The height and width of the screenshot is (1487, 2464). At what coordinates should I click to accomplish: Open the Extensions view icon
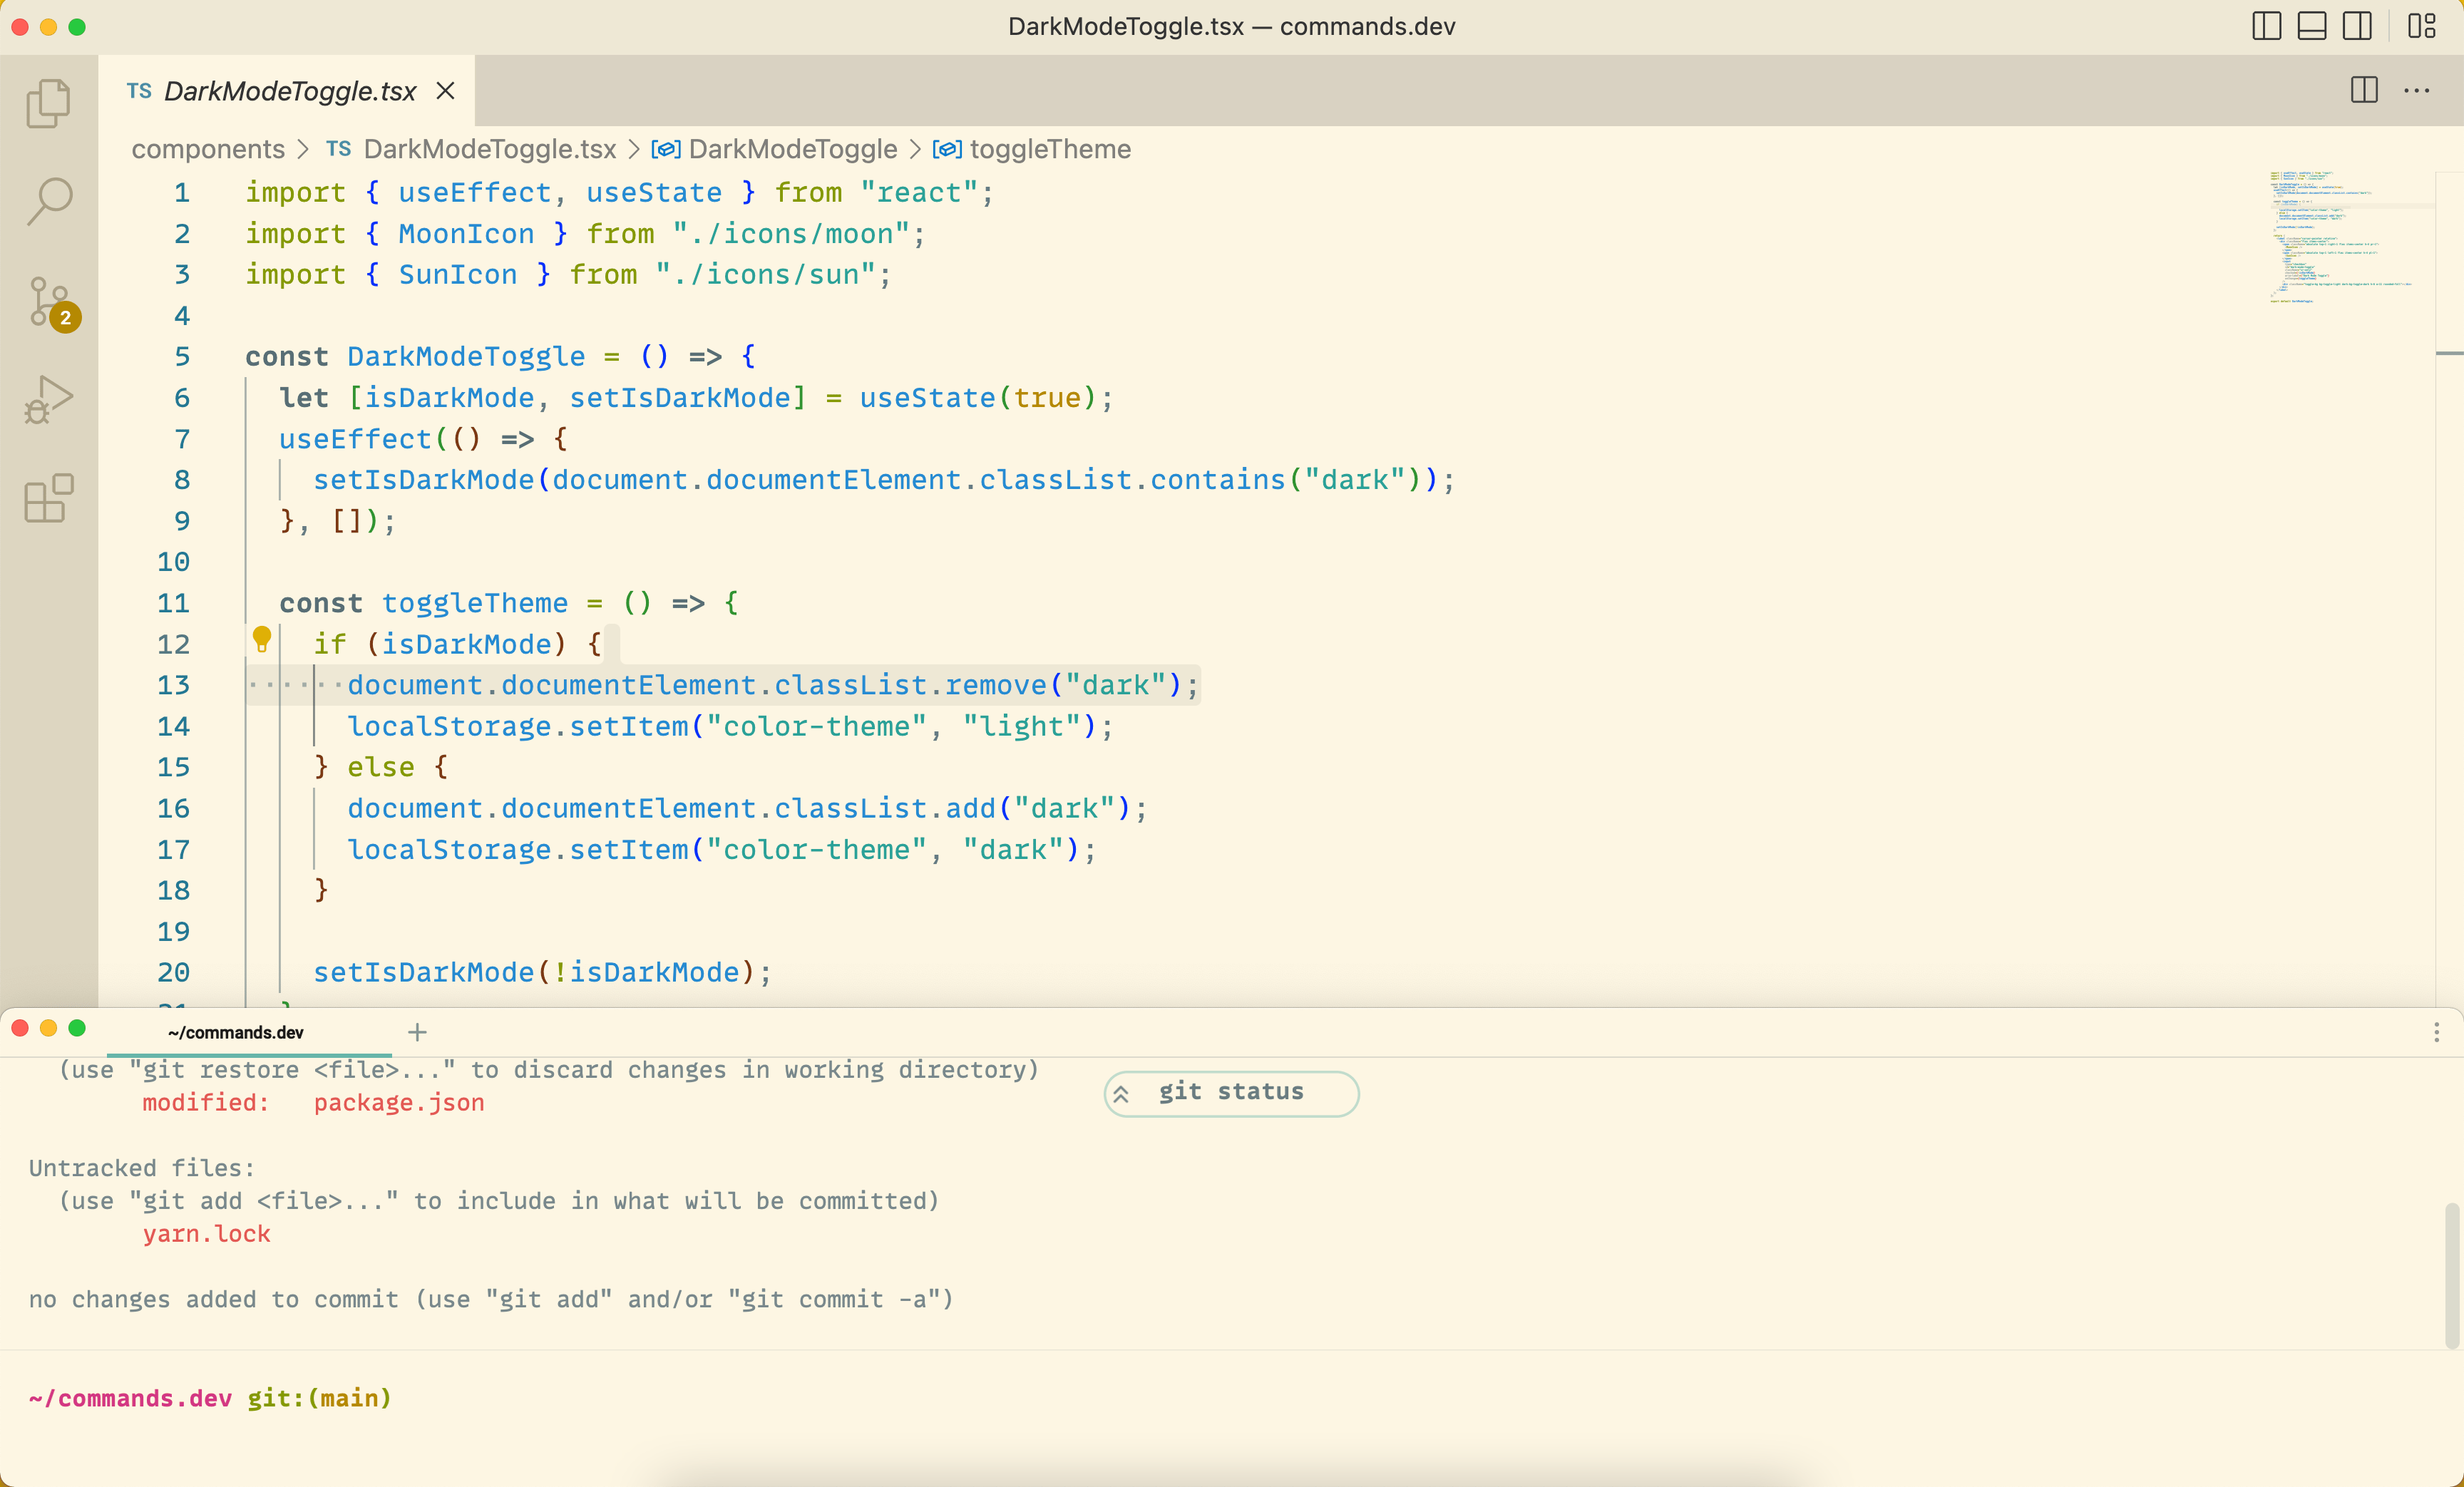[48, 497]
